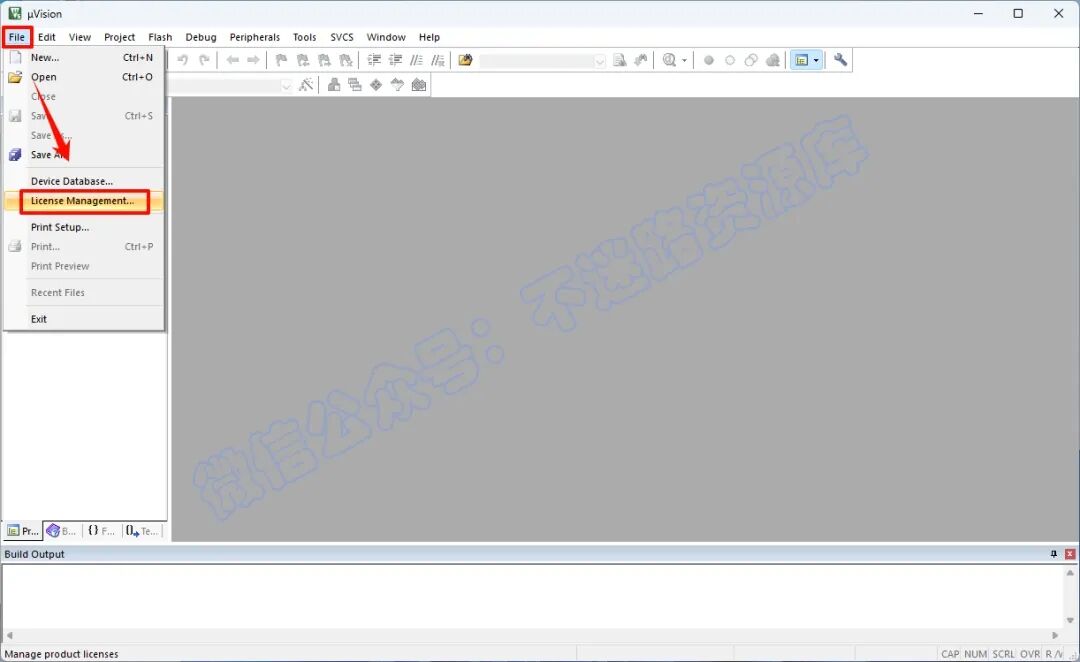The image size is (1080, 662).
Task: Click the Manage Project Items icon
Action: click(x=334, y=85)
